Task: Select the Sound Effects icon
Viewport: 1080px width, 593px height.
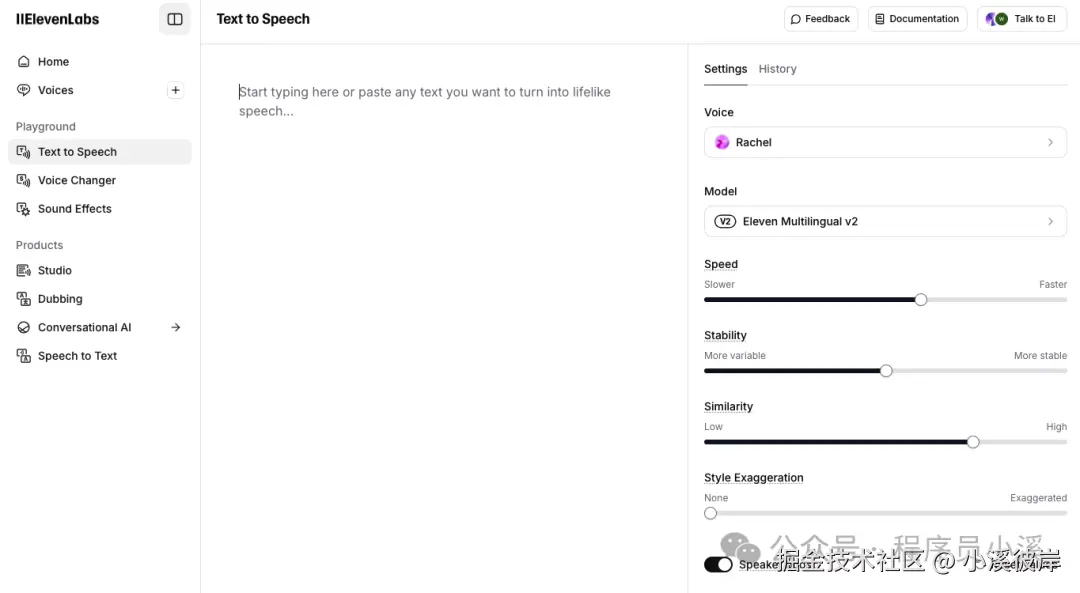Action: pos(24,209)
